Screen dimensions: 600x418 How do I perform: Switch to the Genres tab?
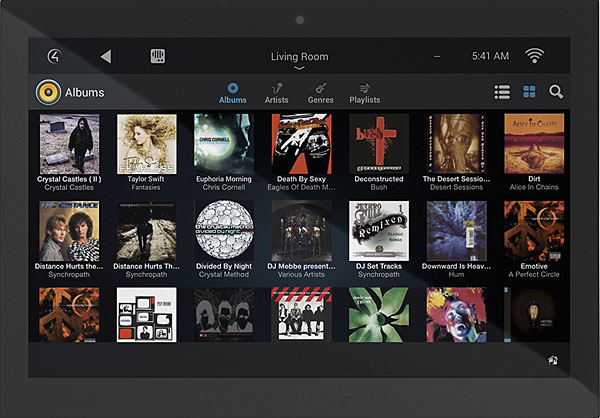tap(321, 93)
